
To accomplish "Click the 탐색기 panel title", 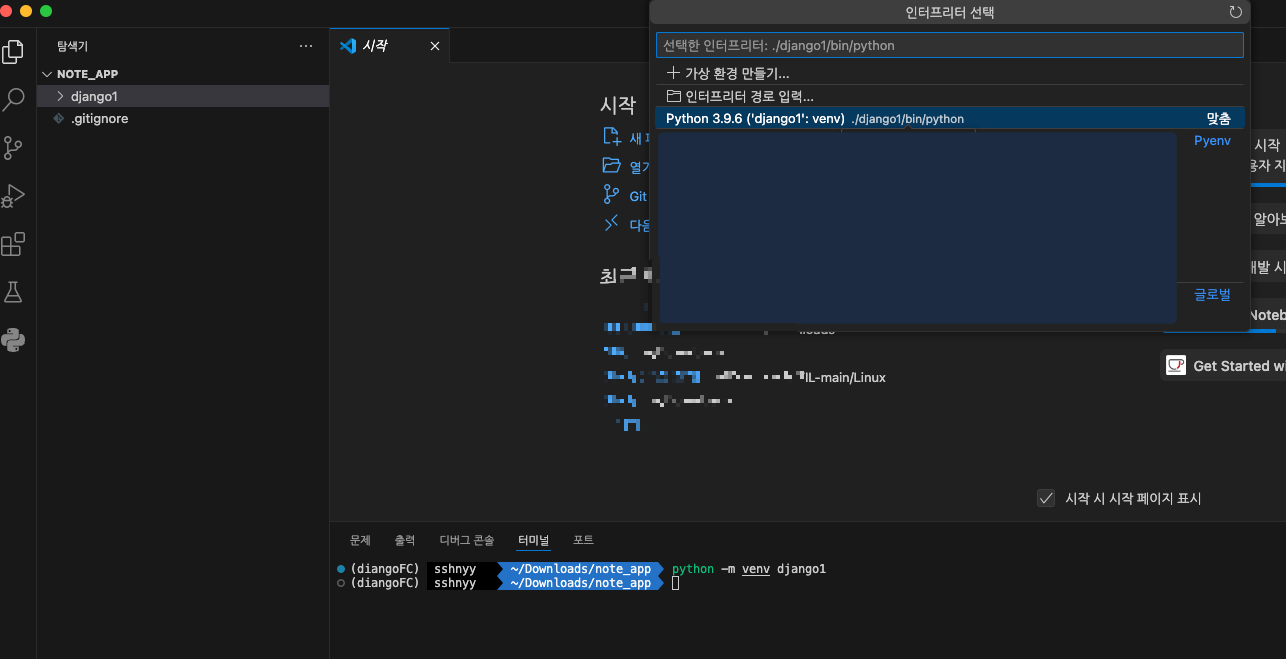I will click(x=72, y=46).
